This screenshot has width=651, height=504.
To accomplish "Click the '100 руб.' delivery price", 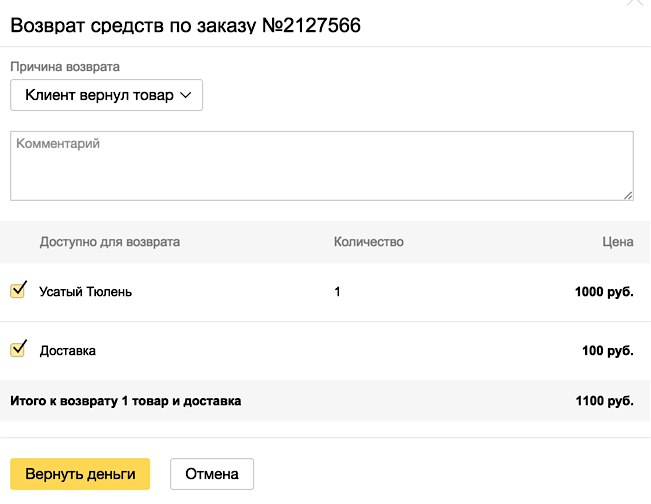I will pos(608,351).
